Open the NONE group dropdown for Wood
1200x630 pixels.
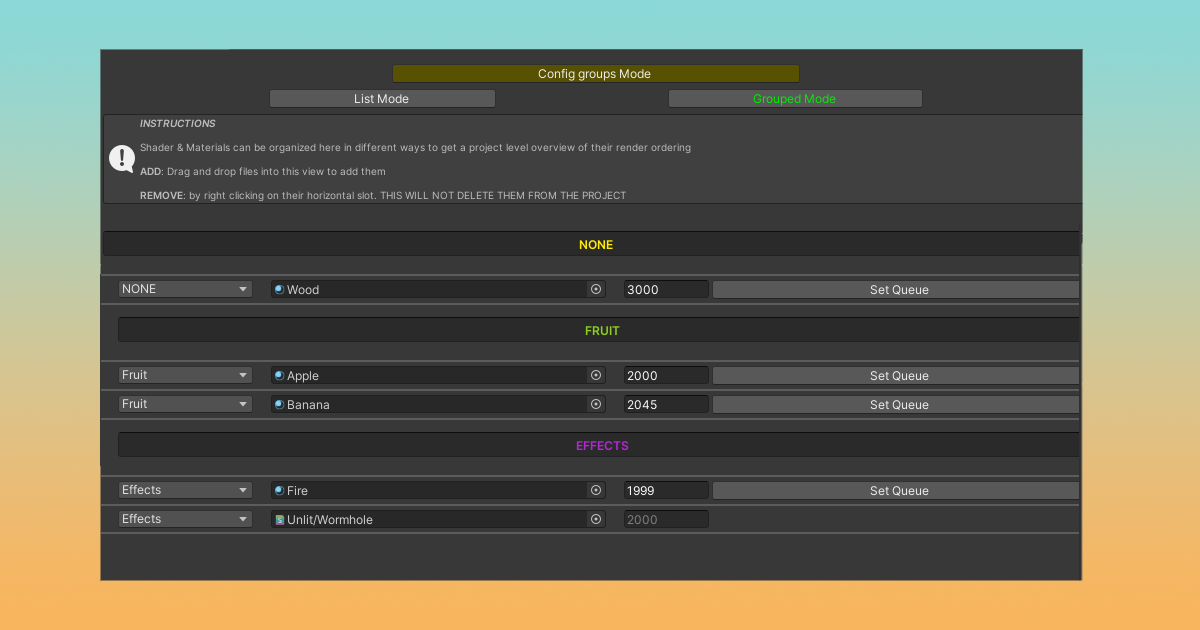185,289
